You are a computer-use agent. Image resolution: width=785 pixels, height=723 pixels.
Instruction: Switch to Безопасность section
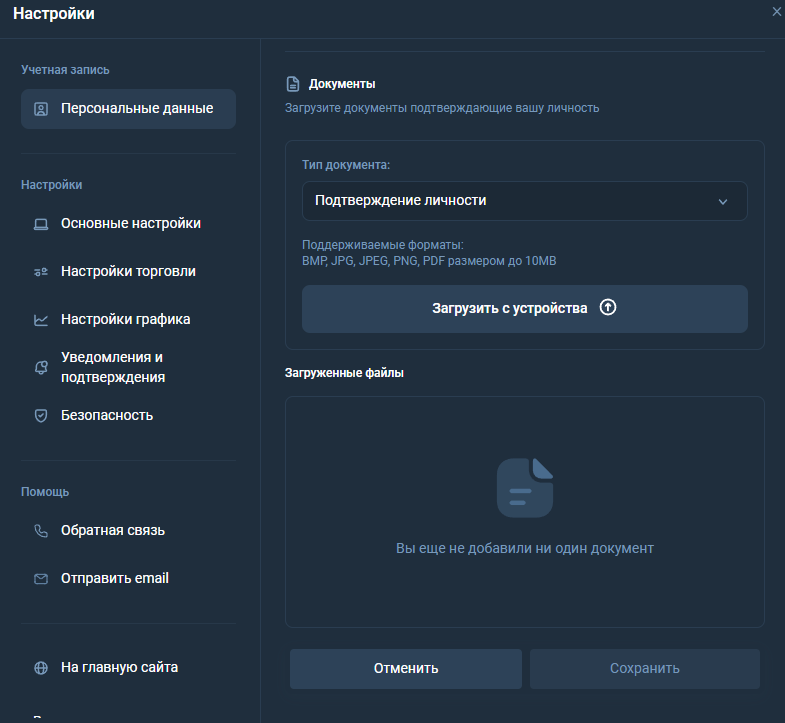click(x=128, y=416)
